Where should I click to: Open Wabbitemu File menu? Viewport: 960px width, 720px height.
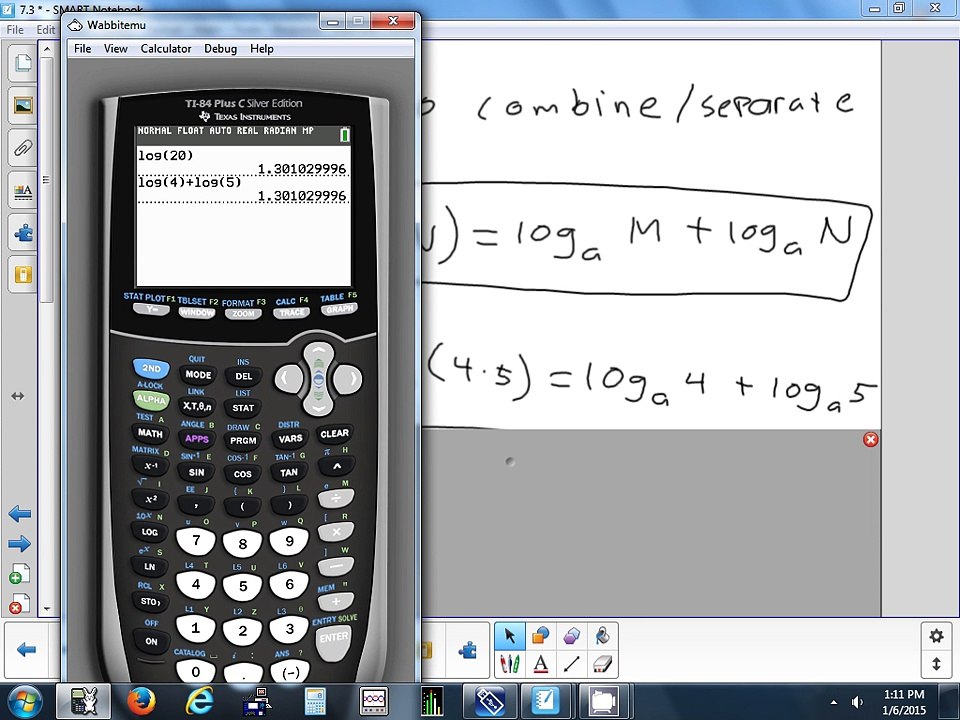point(83,49)
